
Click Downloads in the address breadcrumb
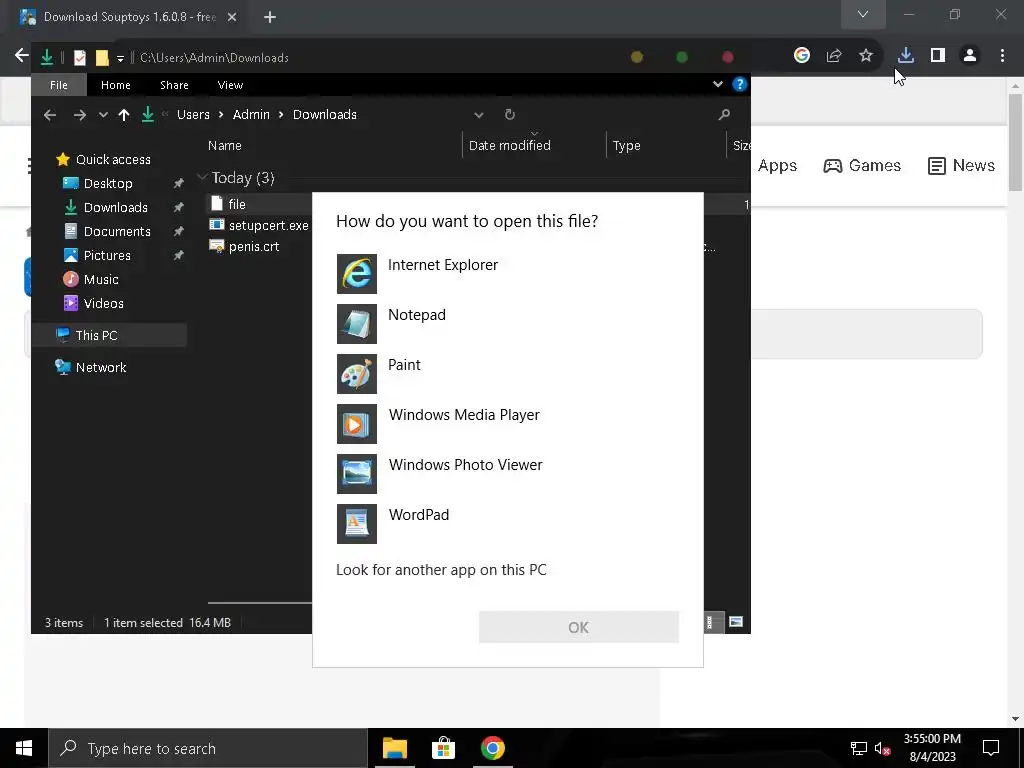point(325,114)
